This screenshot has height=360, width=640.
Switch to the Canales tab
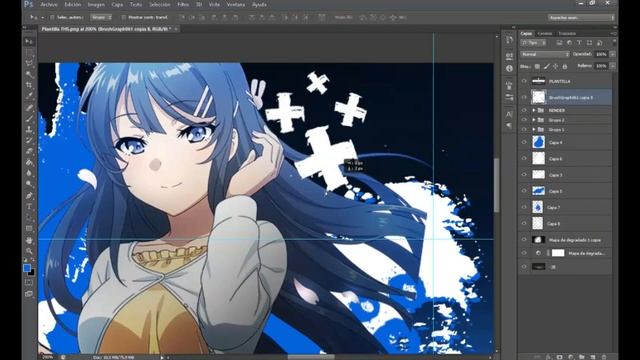(x=545, y=33)
